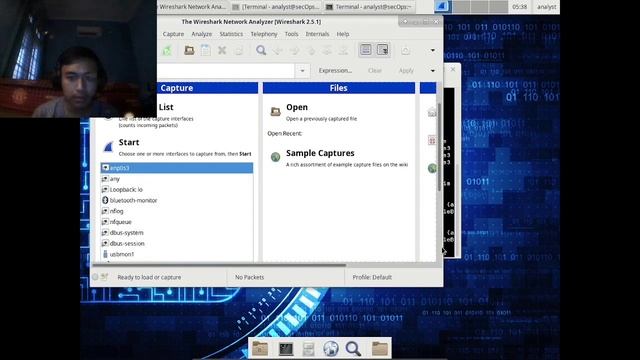This screenshot has width=640, height=360.
Task: Open the Internals menu
Action: [317, 34]
